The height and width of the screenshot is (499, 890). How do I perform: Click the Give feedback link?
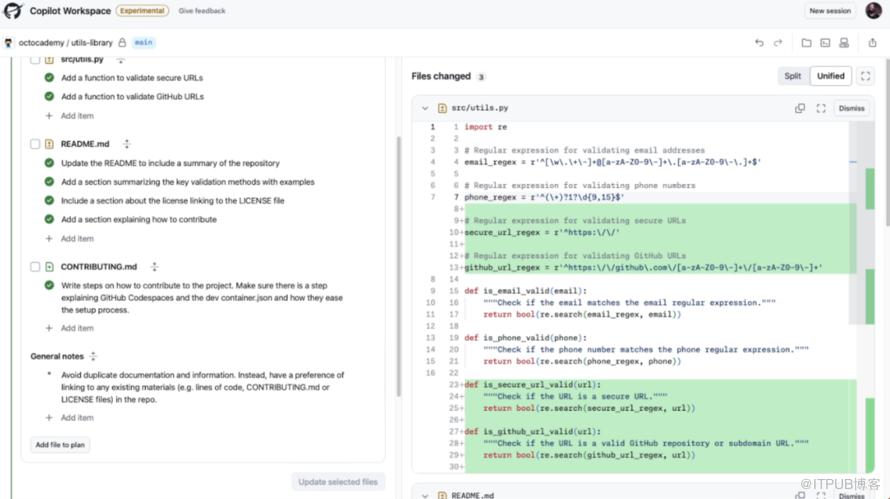[x=202, y=11]
